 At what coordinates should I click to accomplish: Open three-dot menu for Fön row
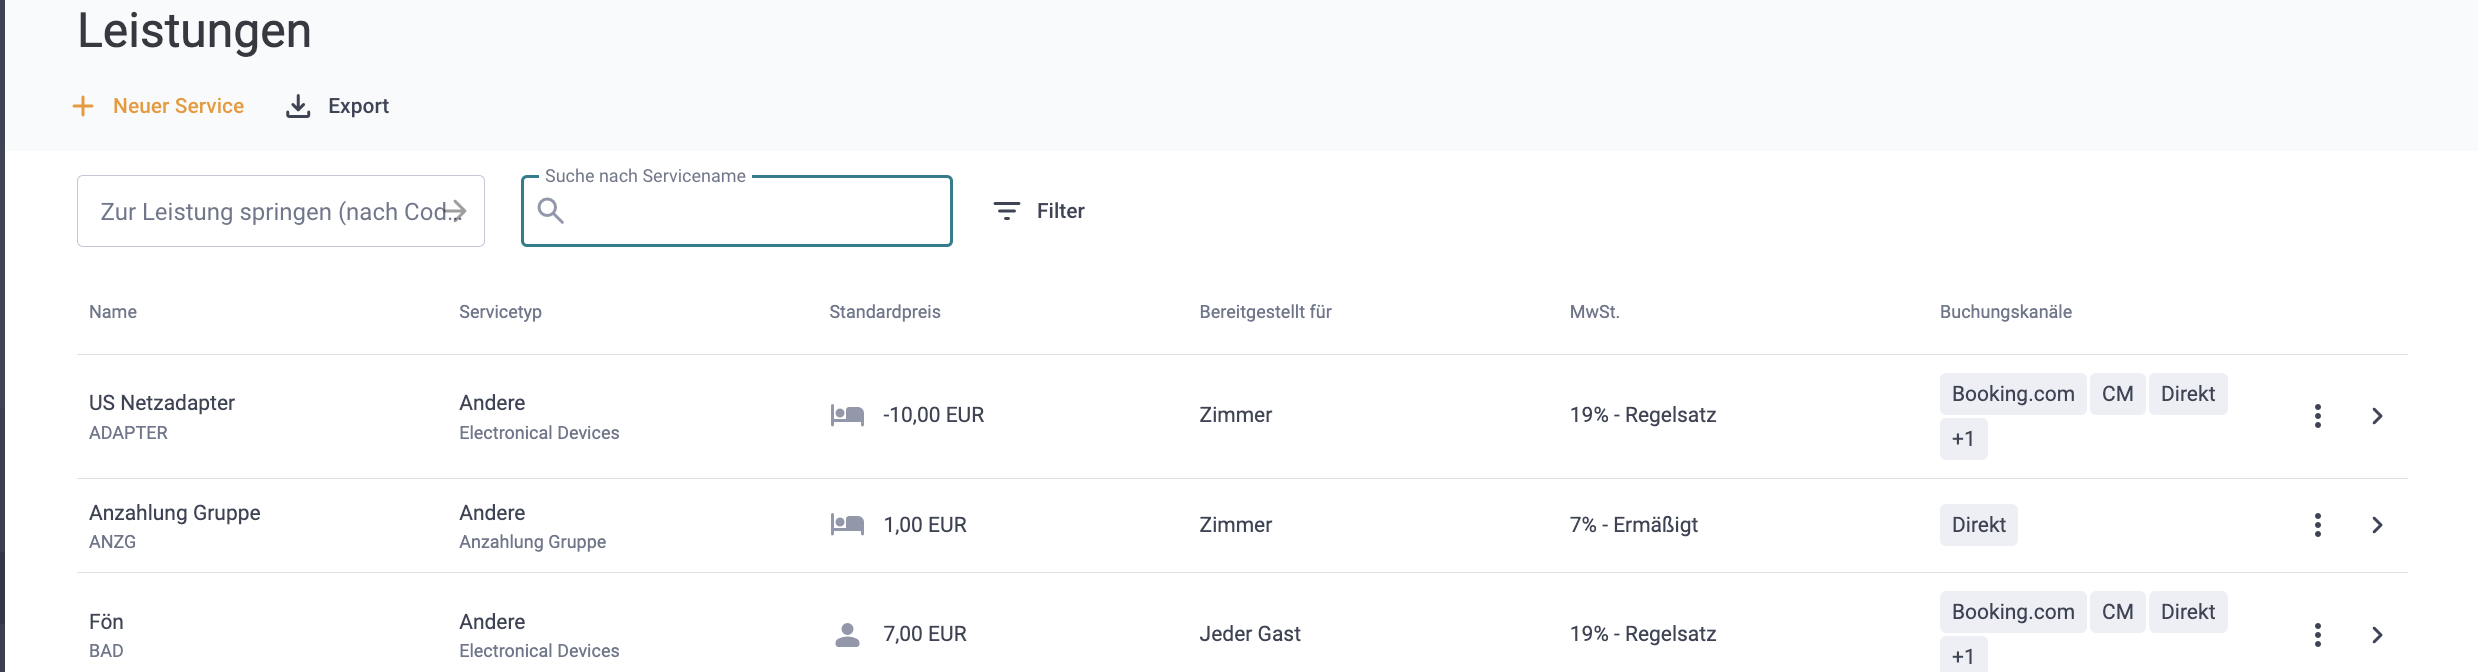click(2317, 634)
